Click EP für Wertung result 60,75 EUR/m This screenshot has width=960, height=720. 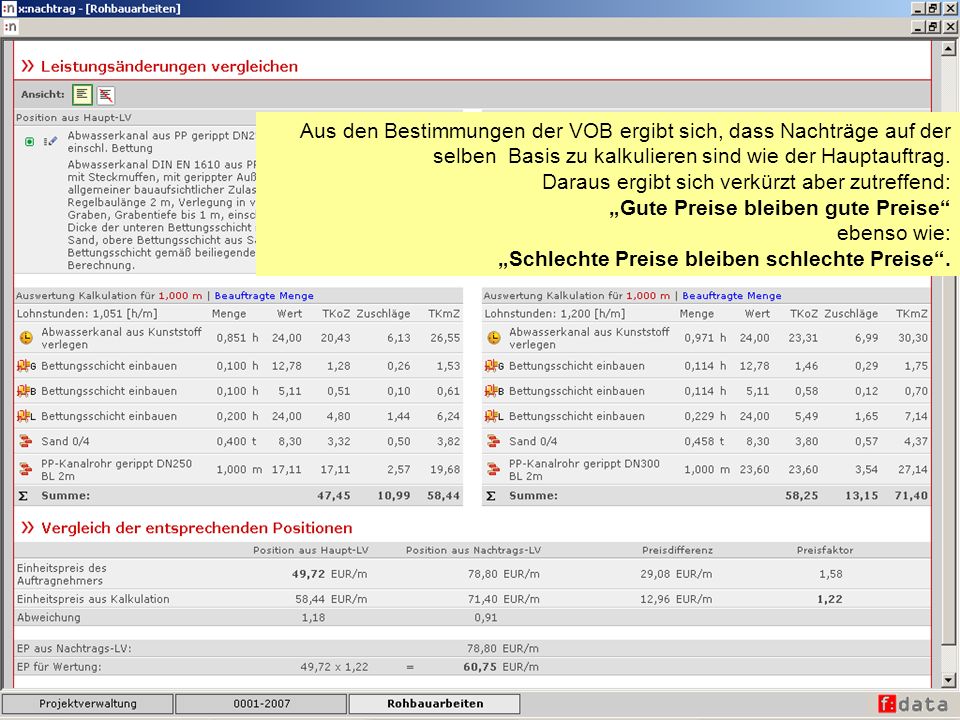click(x=501, y=667)
